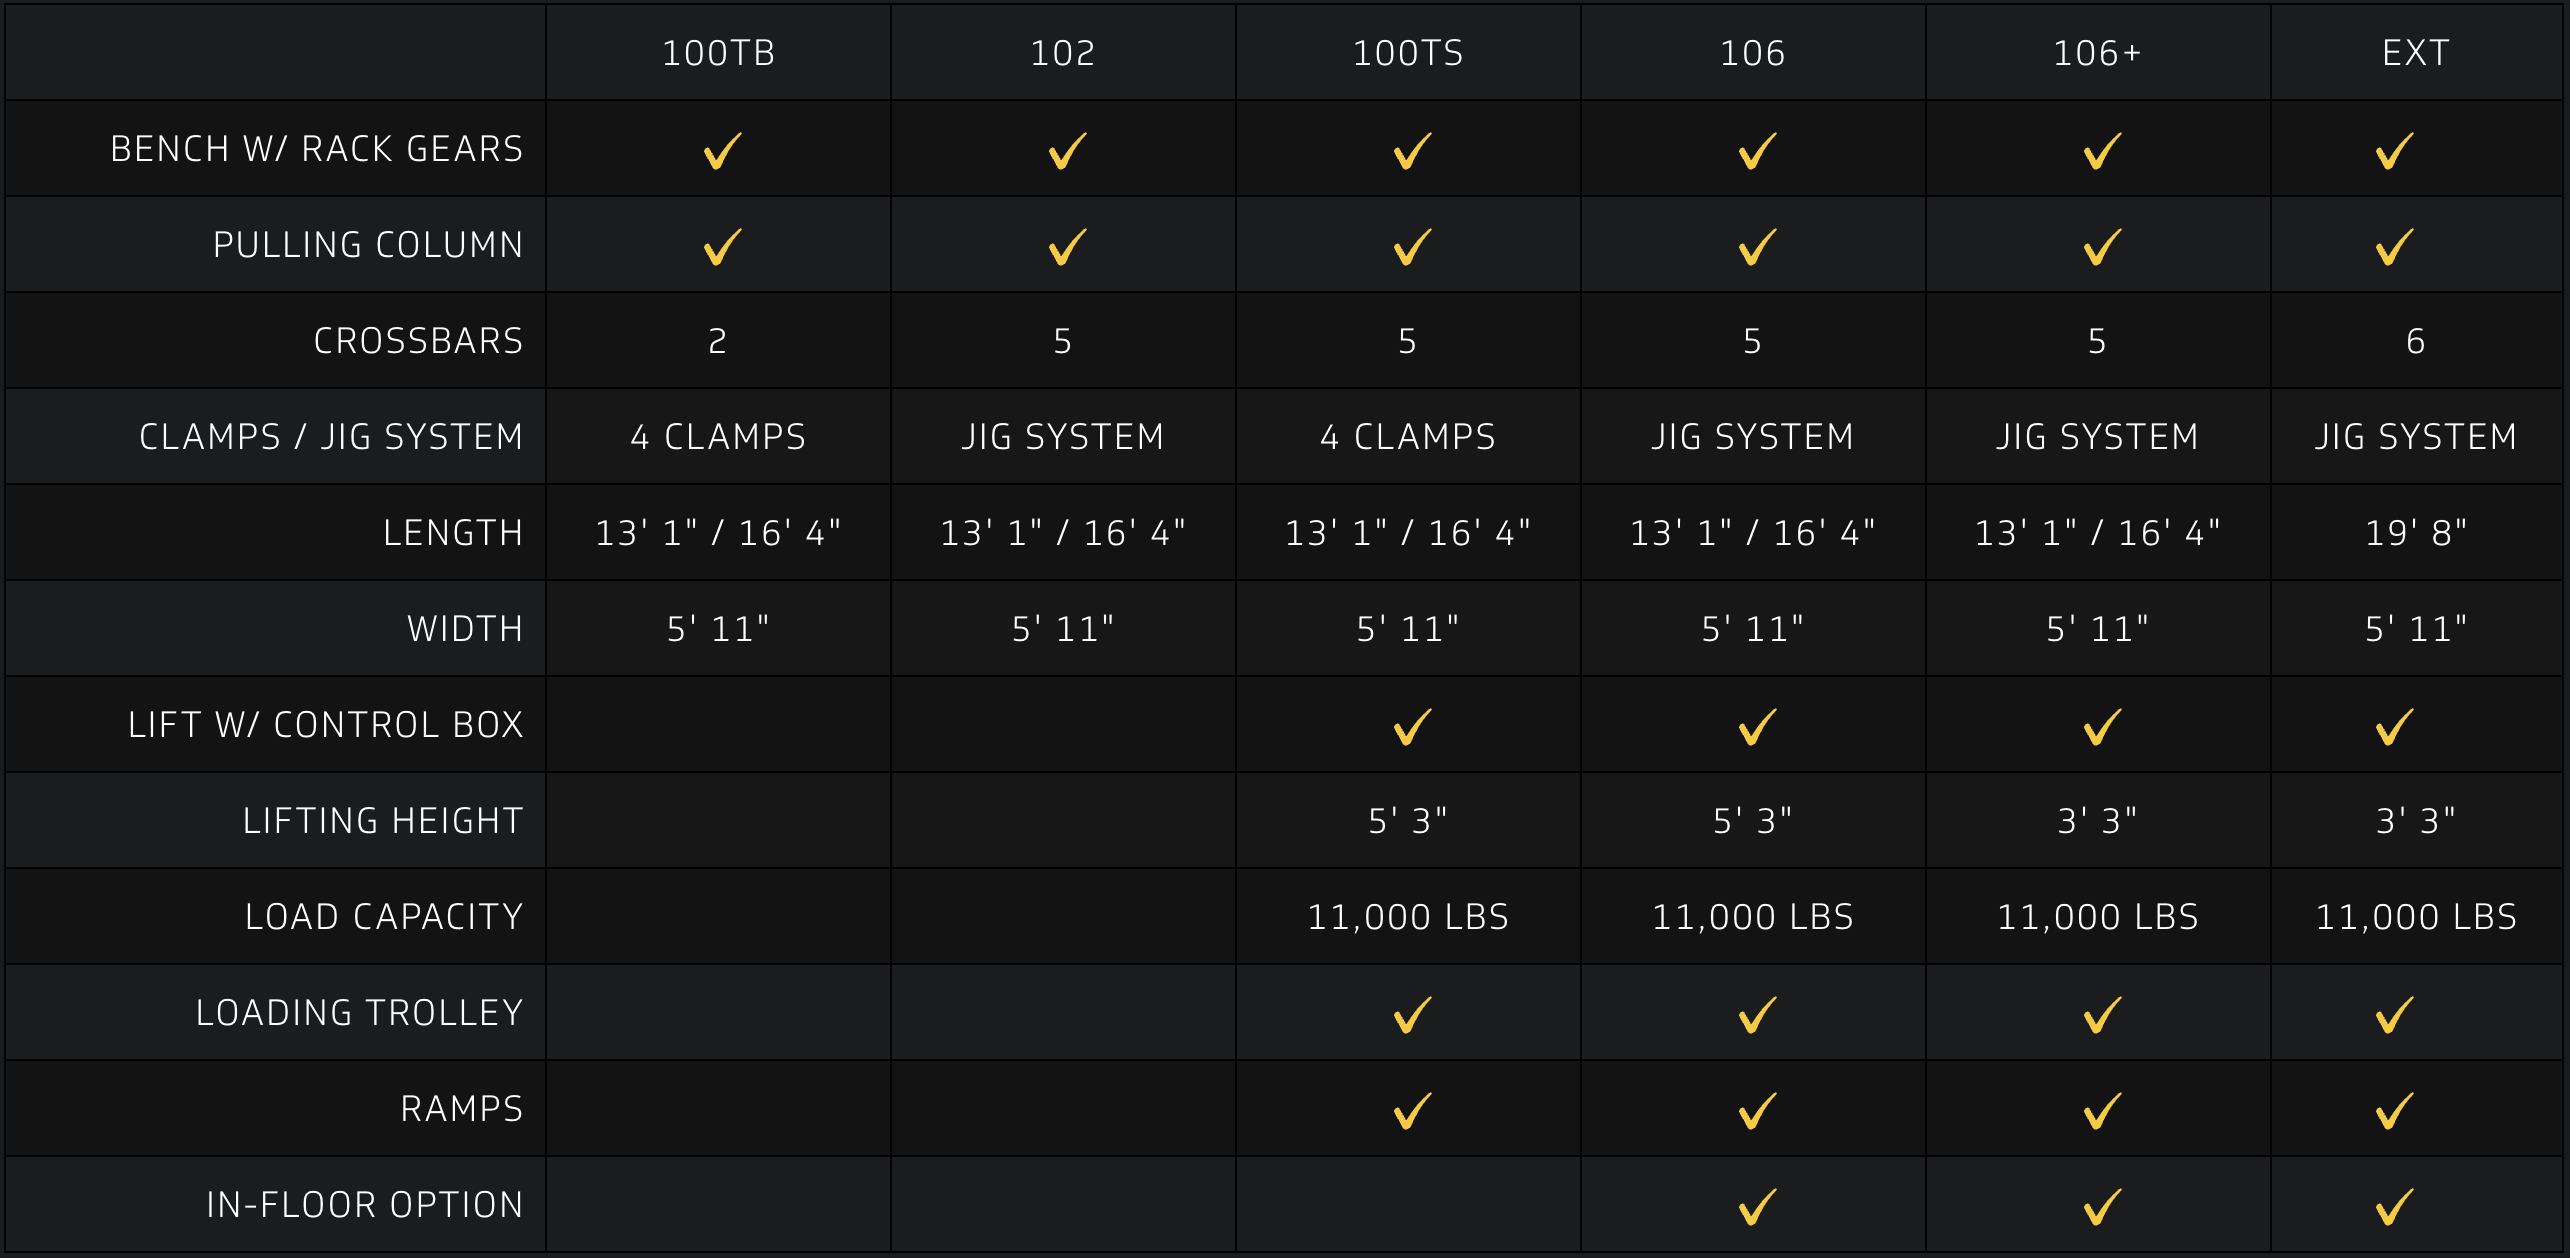The image size is (2570, 1258).
Task: Click the EXT Bench w/ Rack Gears checkmark
Action: pyautogui.click(x=2394, y=151)
